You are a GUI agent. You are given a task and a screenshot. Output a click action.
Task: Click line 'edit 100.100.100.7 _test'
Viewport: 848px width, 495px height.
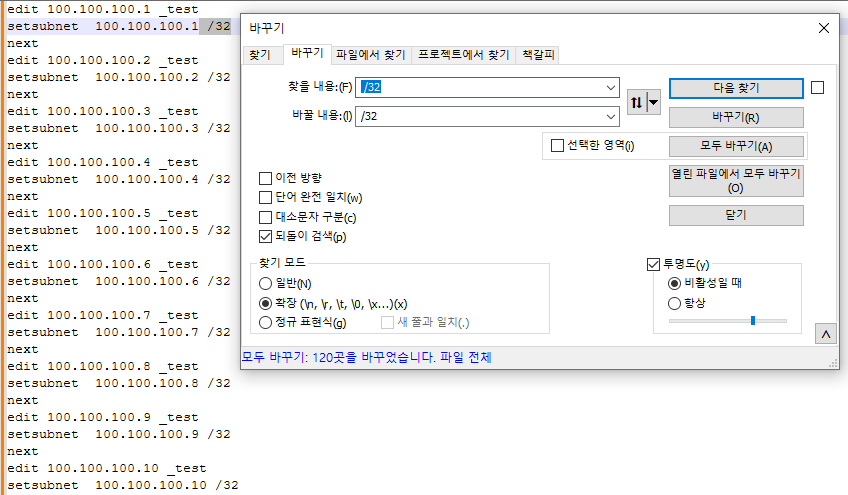click(103, 315)
